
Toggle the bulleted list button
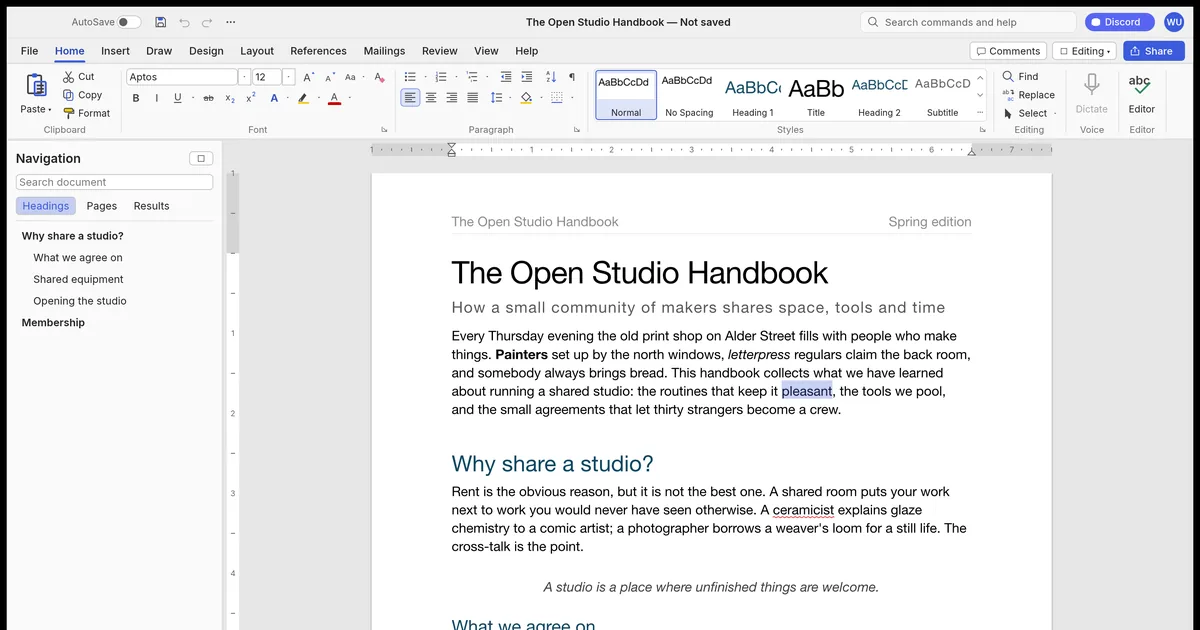pos(410,77)
